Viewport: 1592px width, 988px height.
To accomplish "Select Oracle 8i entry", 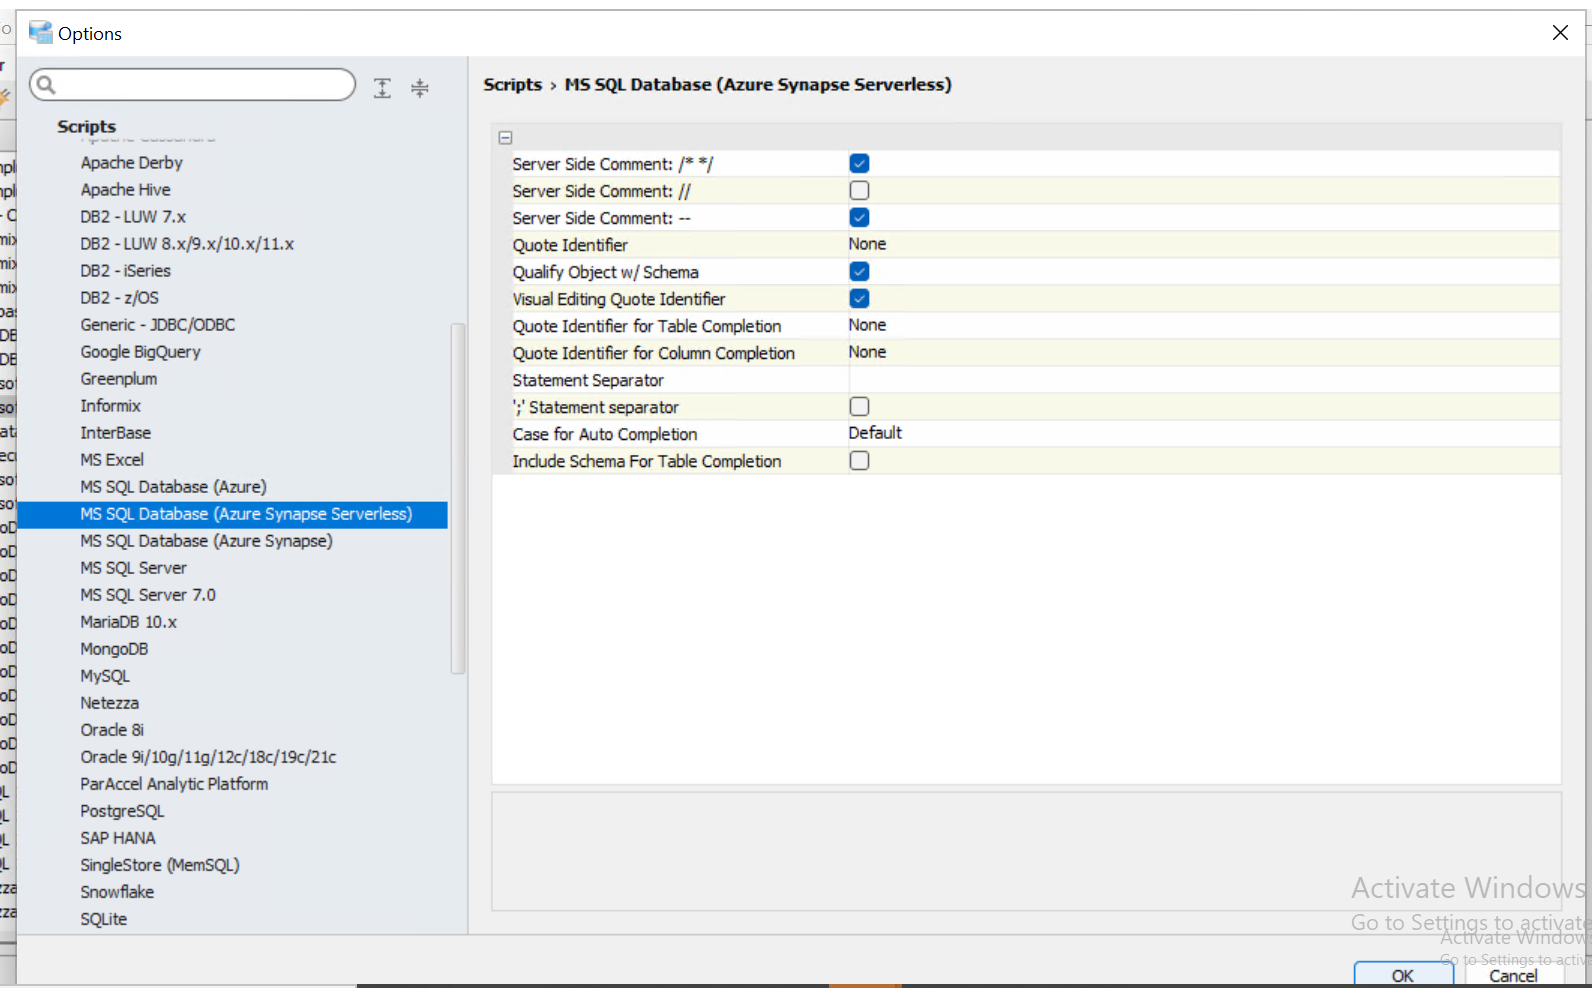I will click(112, 730).
